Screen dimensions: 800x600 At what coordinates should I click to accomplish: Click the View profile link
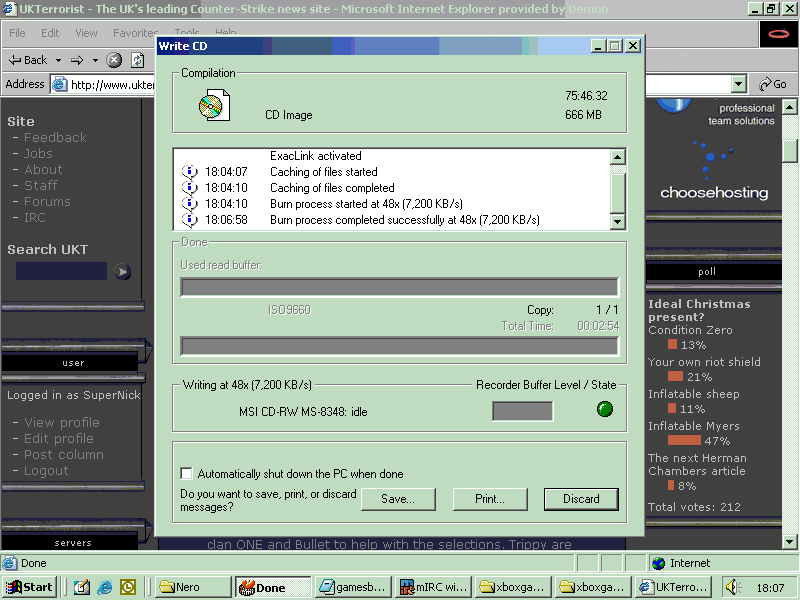[62, 422]
